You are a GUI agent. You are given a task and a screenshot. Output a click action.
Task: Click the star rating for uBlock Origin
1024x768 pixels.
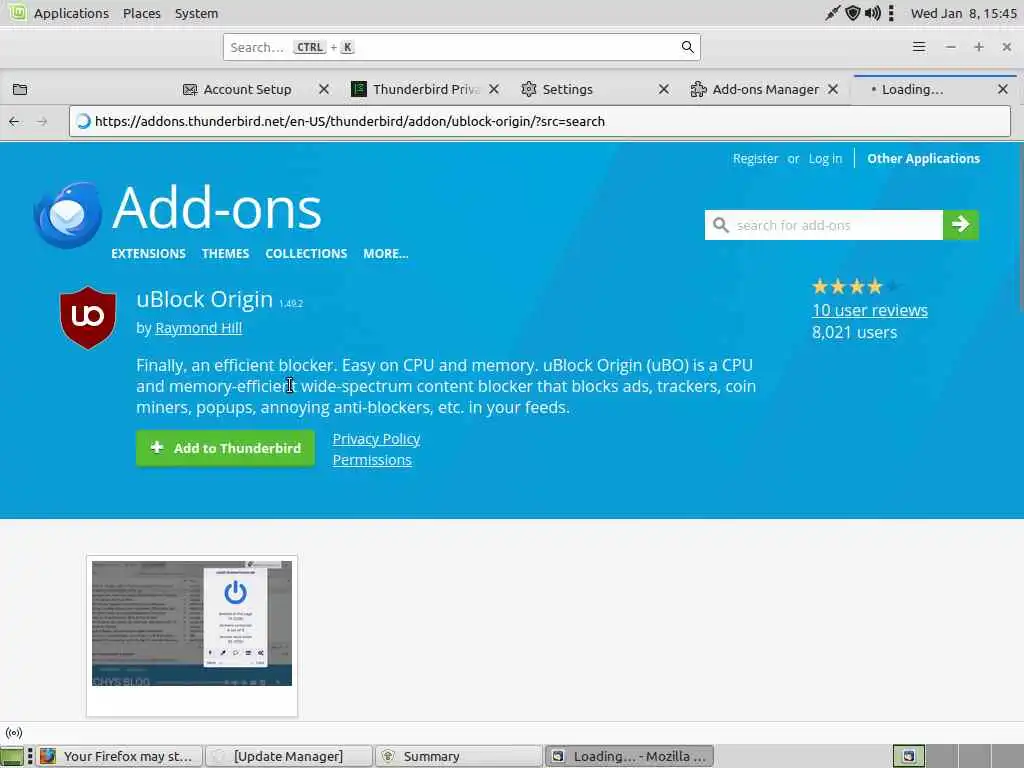(856, 286)
